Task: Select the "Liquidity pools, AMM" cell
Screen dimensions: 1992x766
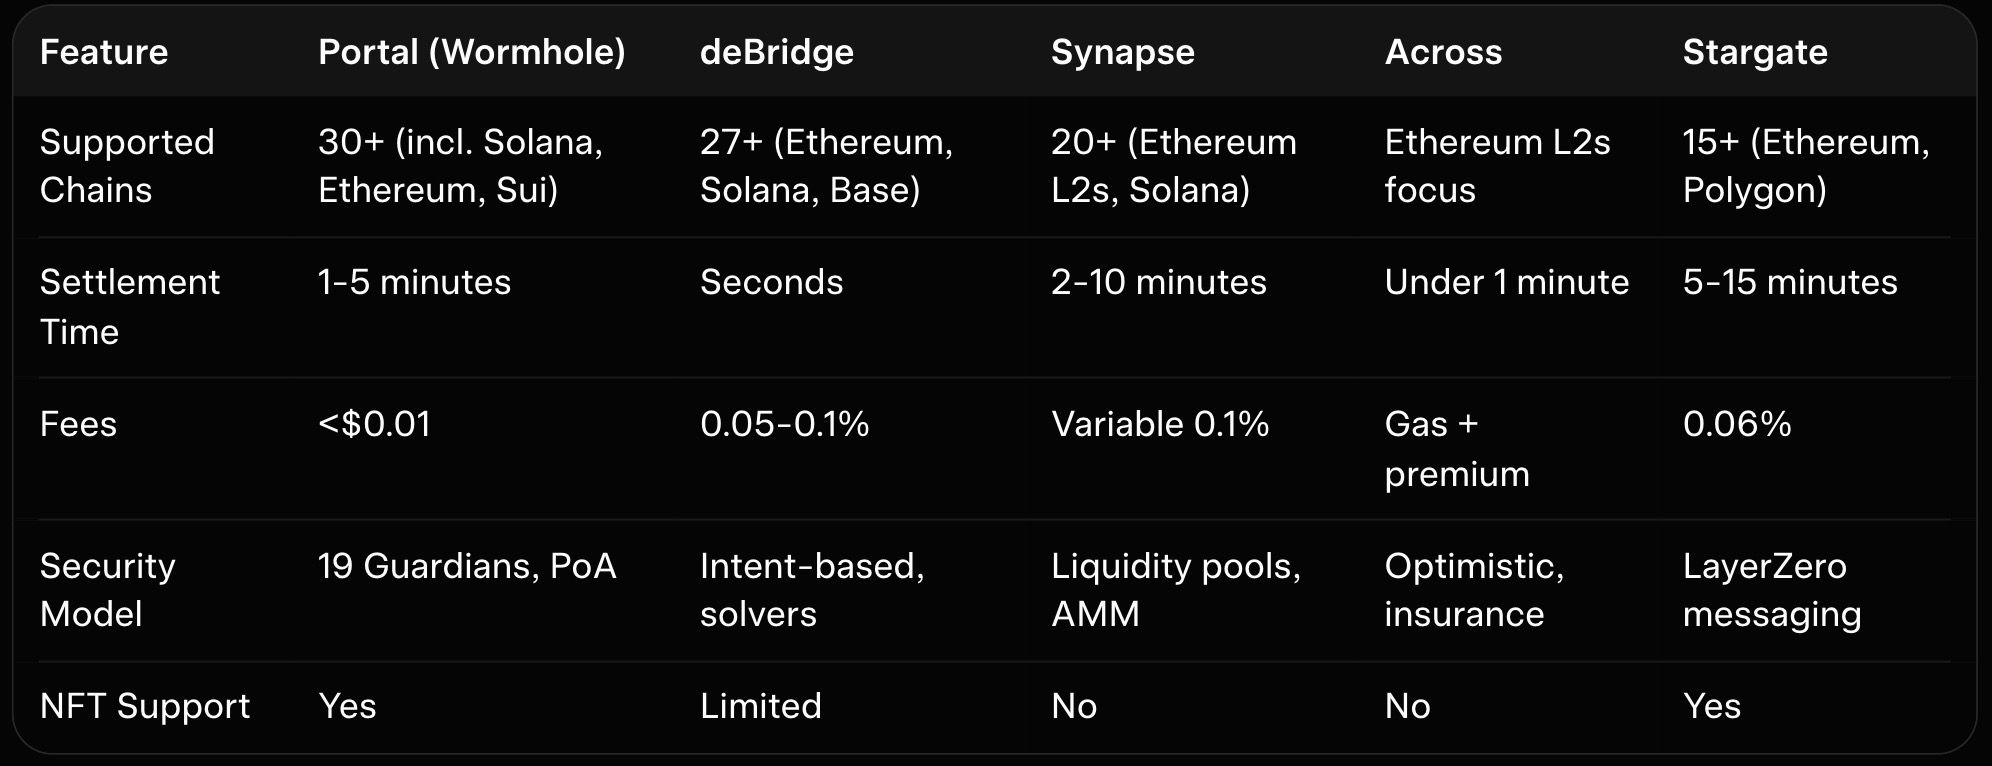Action: (1175, 590)
